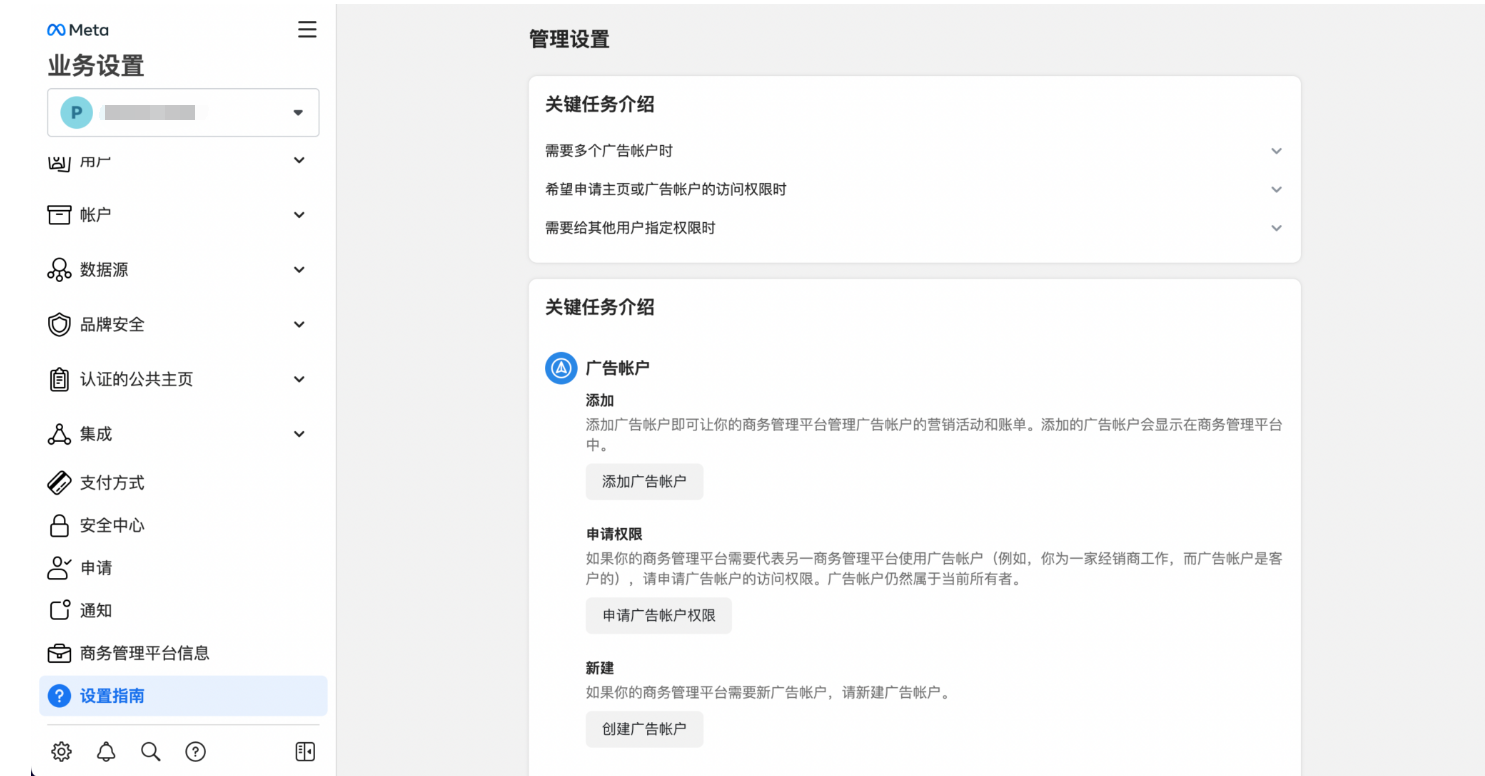Viewport: 1485px width, 776px height.
Task: Collapse sidebar with panel toggle icon
Action: [x=305, y=752]
